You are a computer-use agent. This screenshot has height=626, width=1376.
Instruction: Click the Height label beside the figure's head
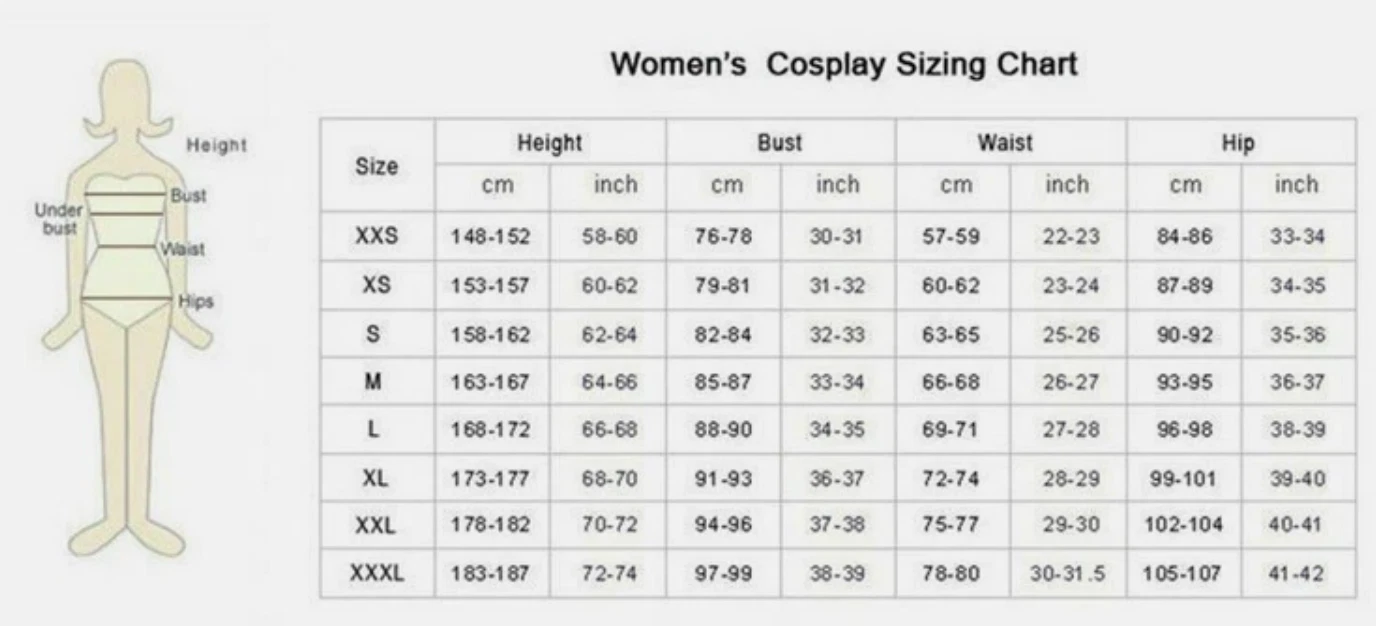[216, 146]
